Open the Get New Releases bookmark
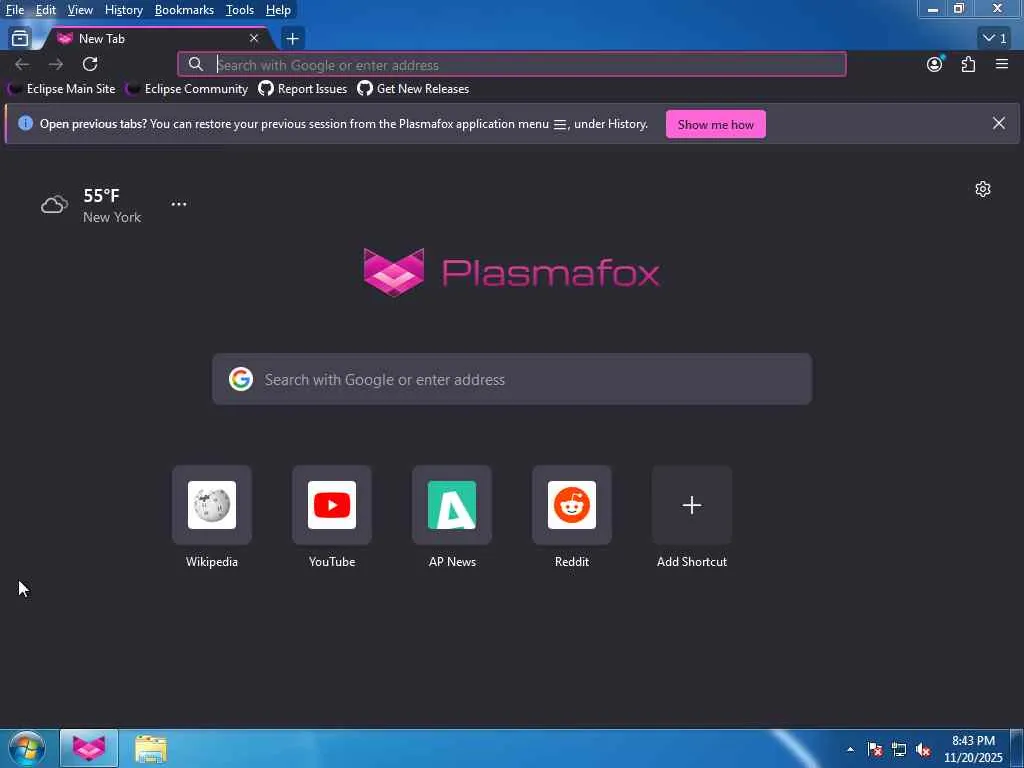 pos(413,89)
